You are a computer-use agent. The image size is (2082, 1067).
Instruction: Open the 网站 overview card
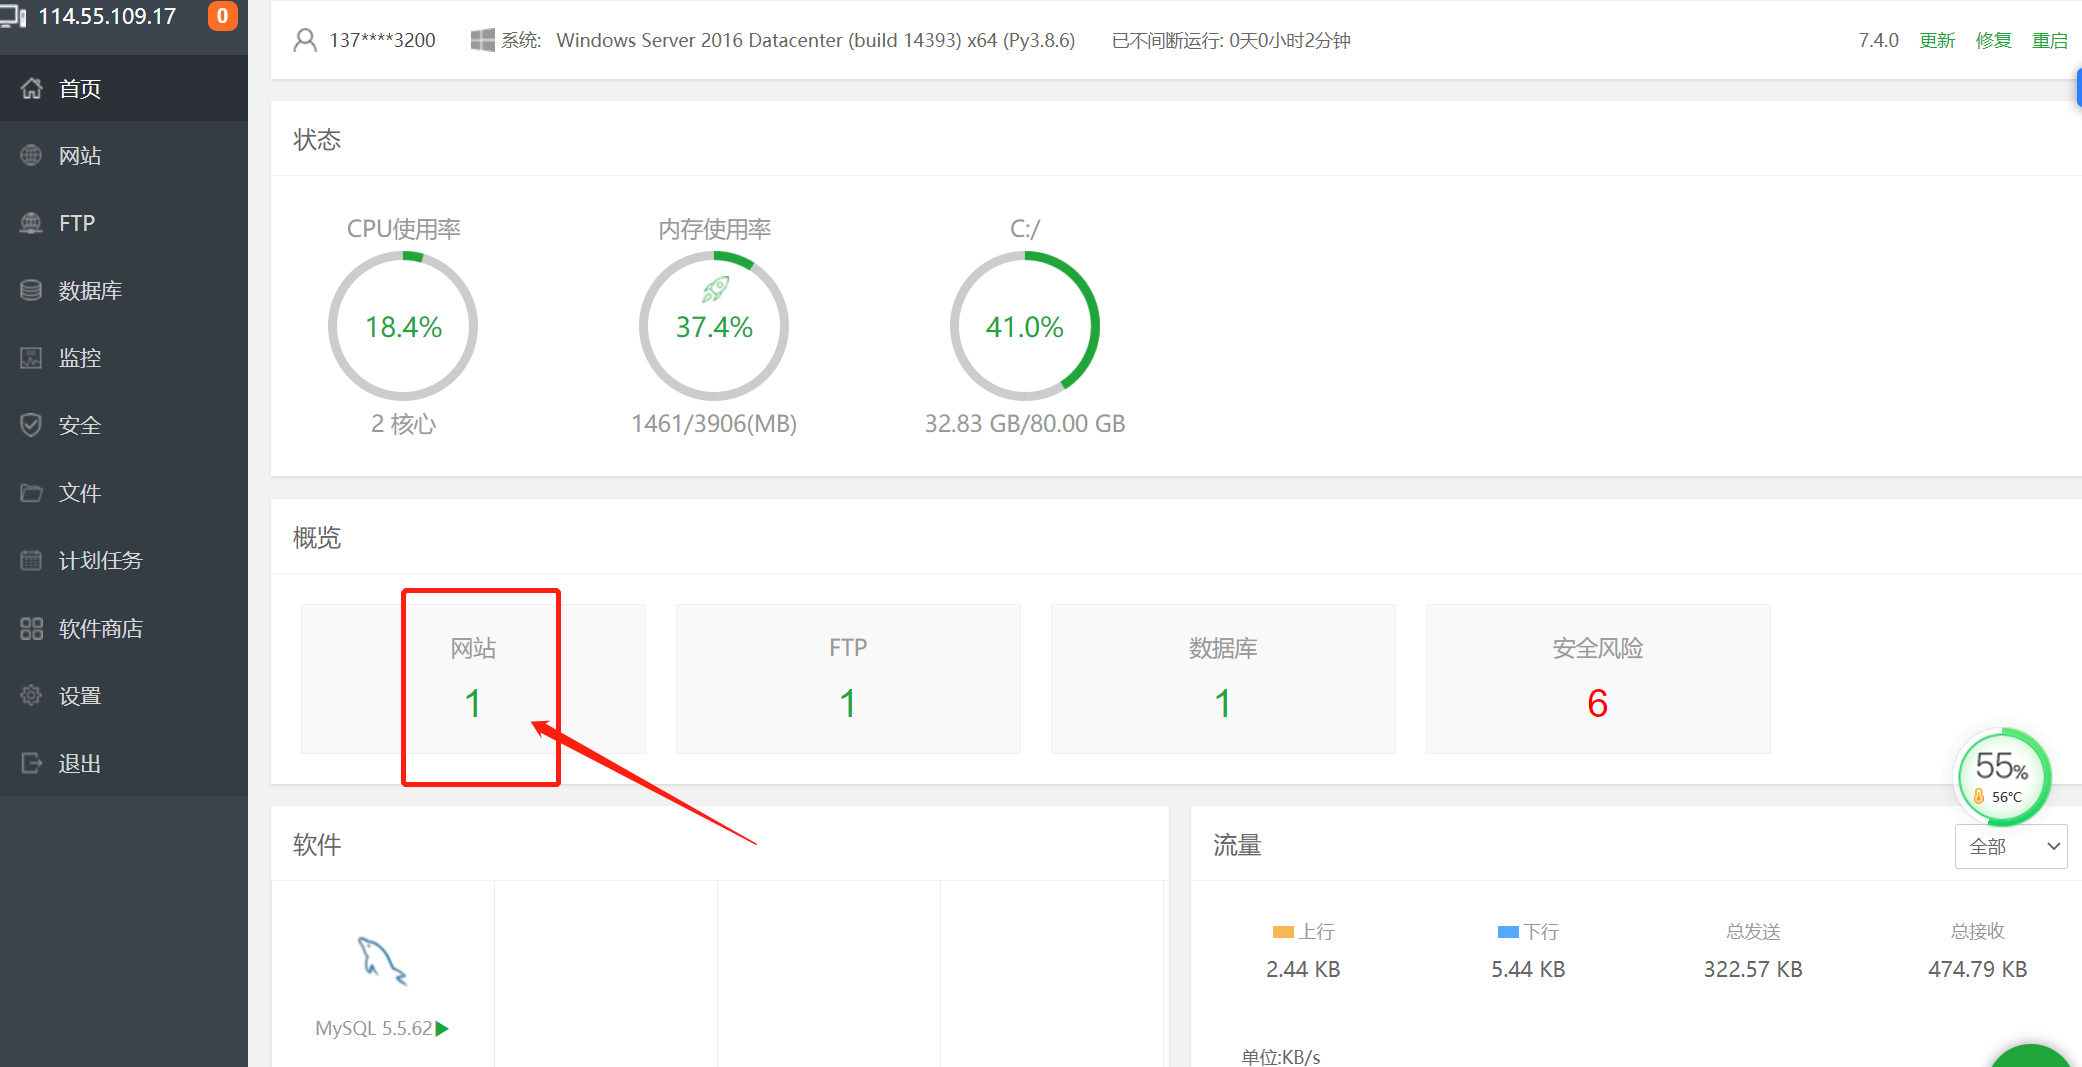click(473, 678)
